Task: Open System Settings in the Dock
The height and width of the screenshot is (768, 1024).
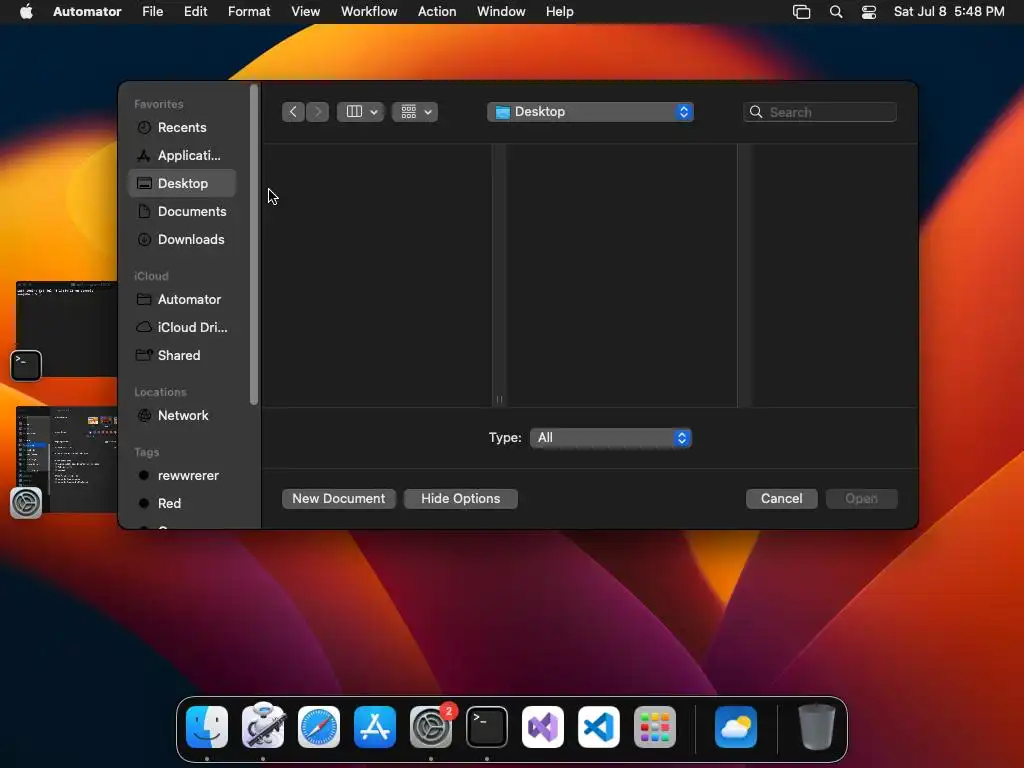Action: pos(431,727)
